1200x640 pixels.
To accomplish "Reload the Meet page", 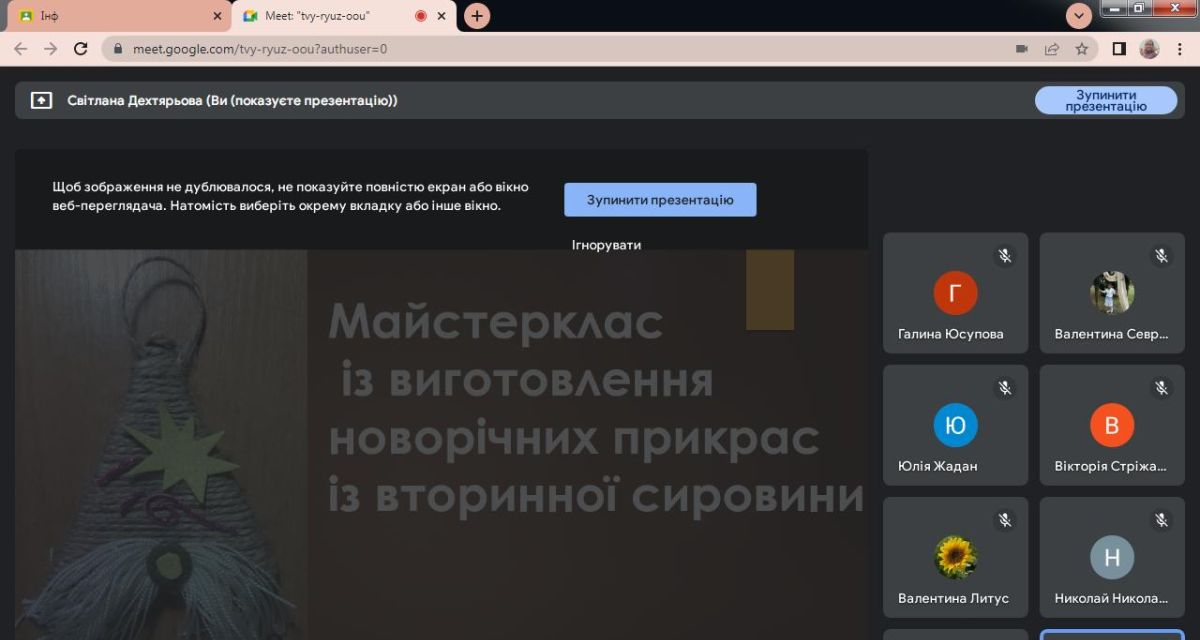I will [x=81, y=49].
